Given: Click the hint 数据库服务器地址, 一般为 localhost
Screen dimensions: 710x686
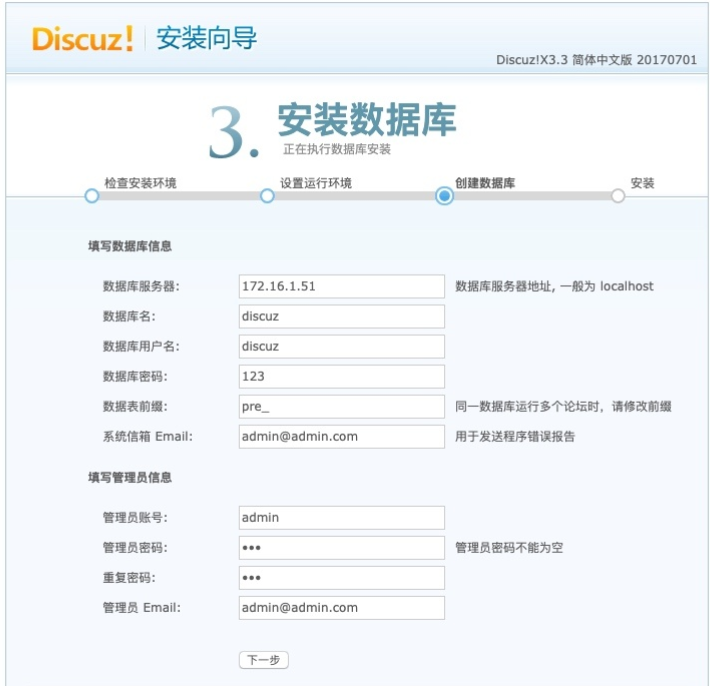Looking at the screenshot, I should click(x=554, y=286).
